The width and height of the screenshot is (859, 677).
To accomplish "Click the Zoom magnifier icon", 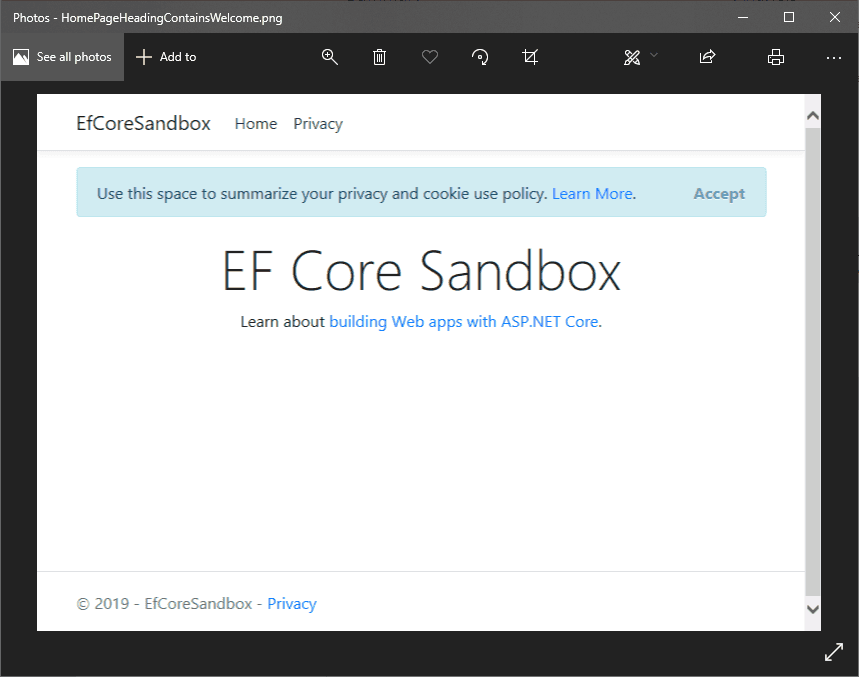I will 329,57.
